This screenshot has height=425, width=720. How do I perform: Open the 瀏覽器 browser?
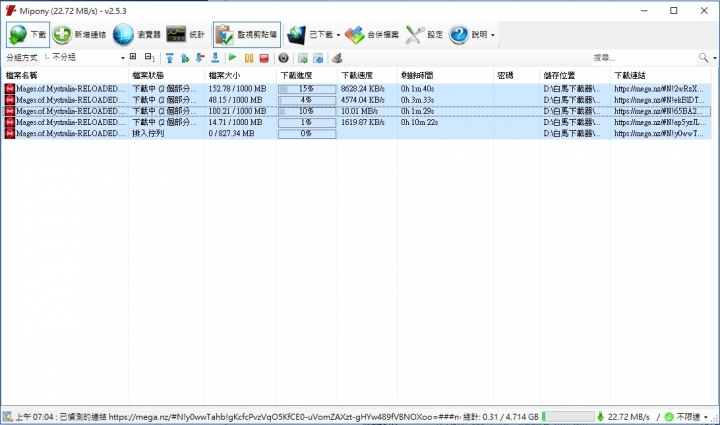click(x=137, y=34)
